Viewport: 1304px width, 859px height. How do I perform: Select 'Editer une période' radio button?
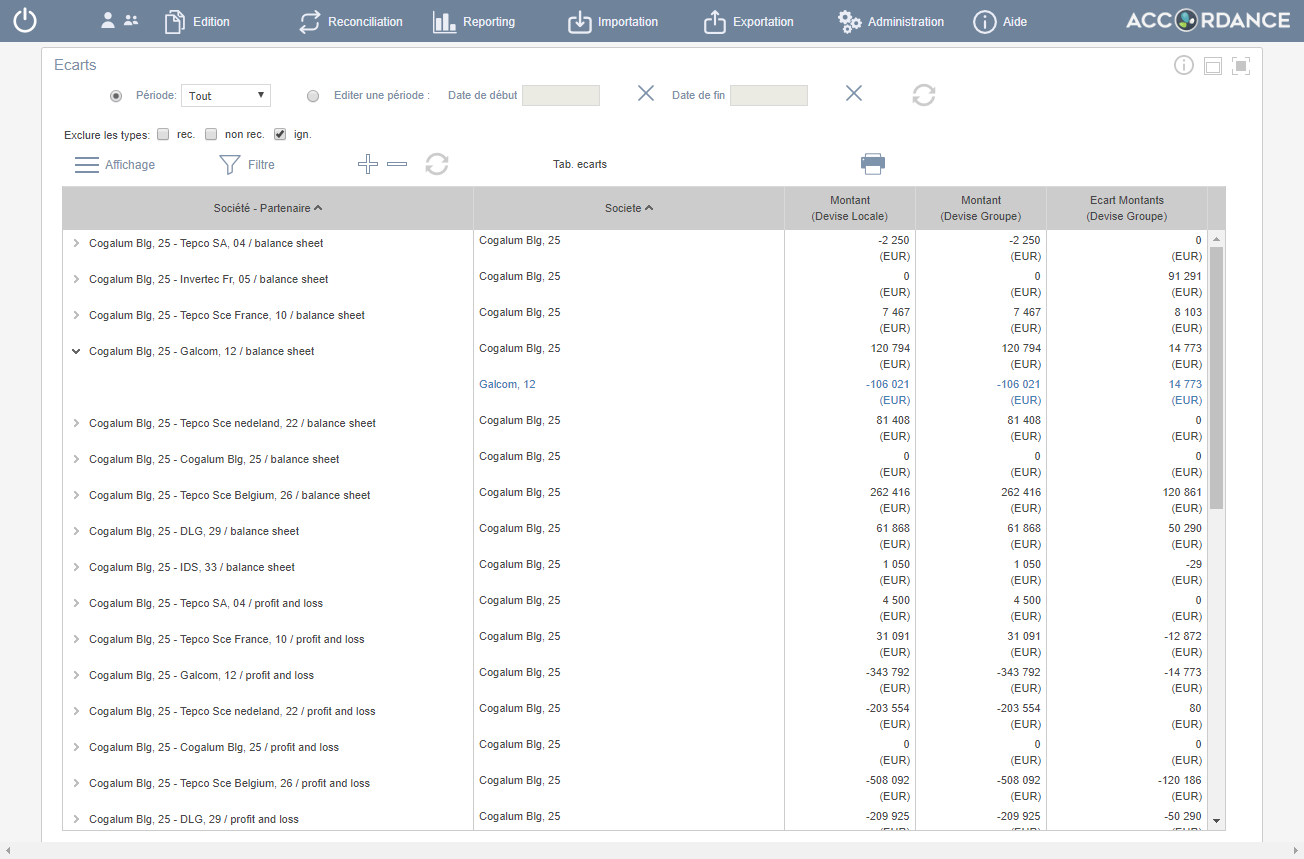click(313, 96)
